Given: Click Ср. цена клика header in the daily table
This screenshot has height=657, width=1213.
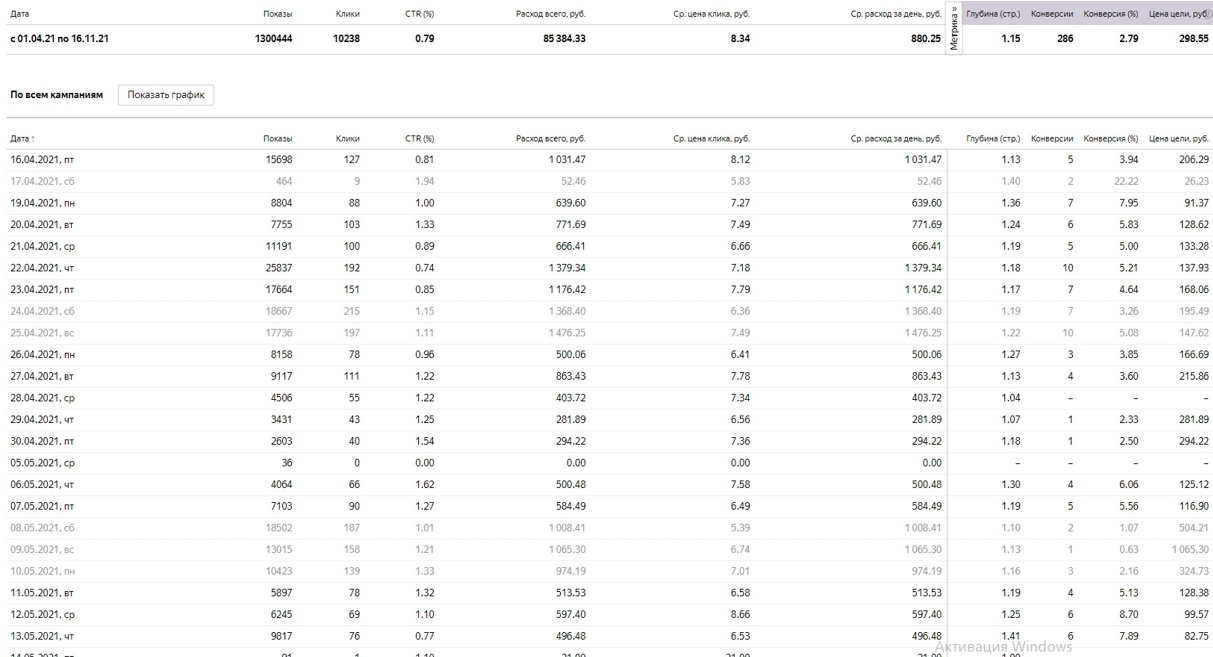Looking at the screenshot, I should click(711, 139).
